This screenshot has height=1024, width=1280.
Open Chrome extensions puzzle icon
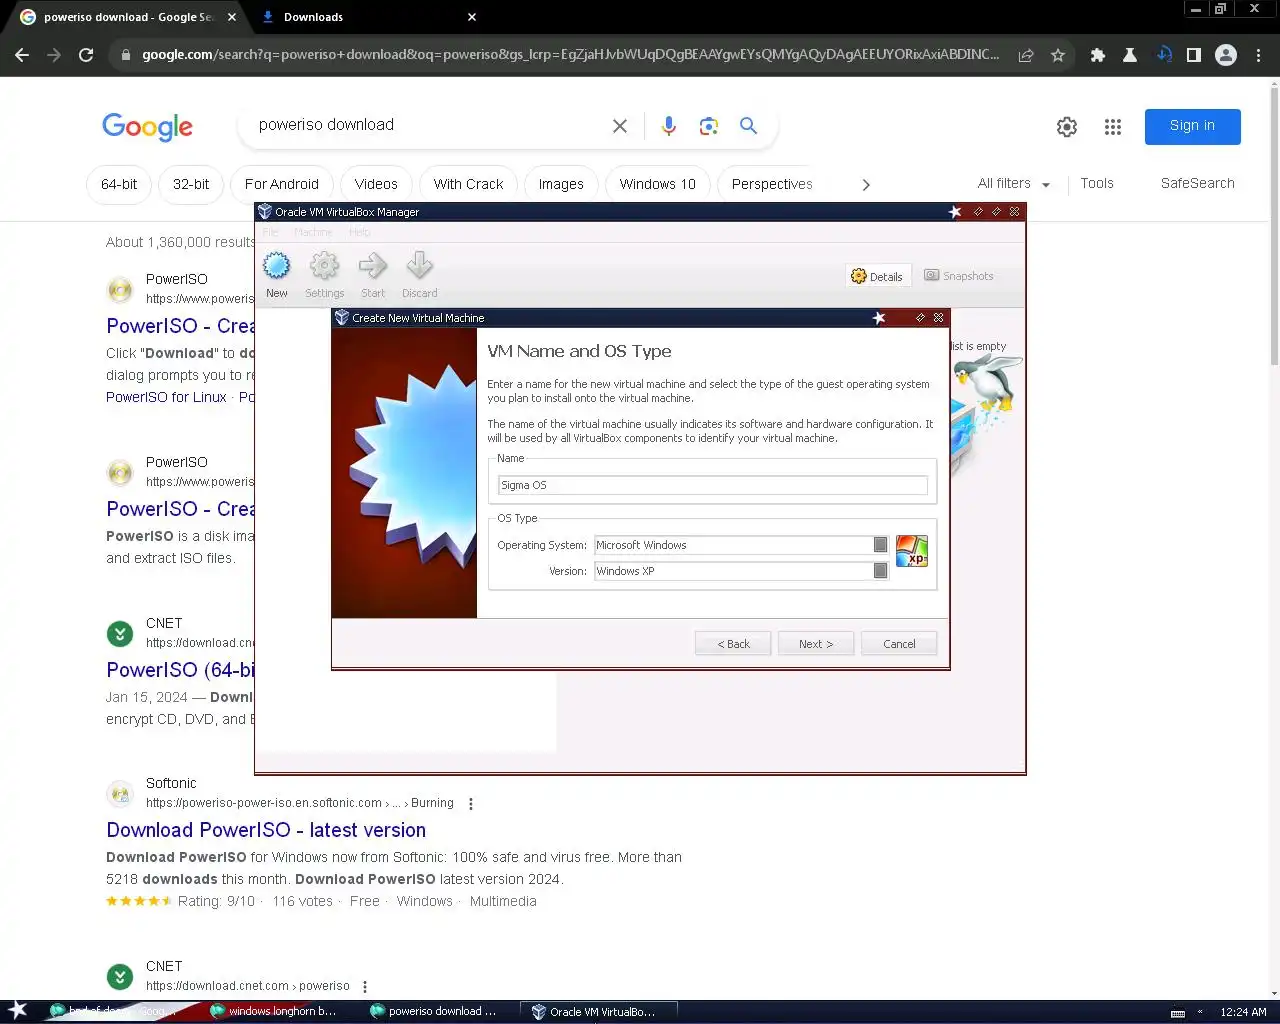pos(1098,55)
